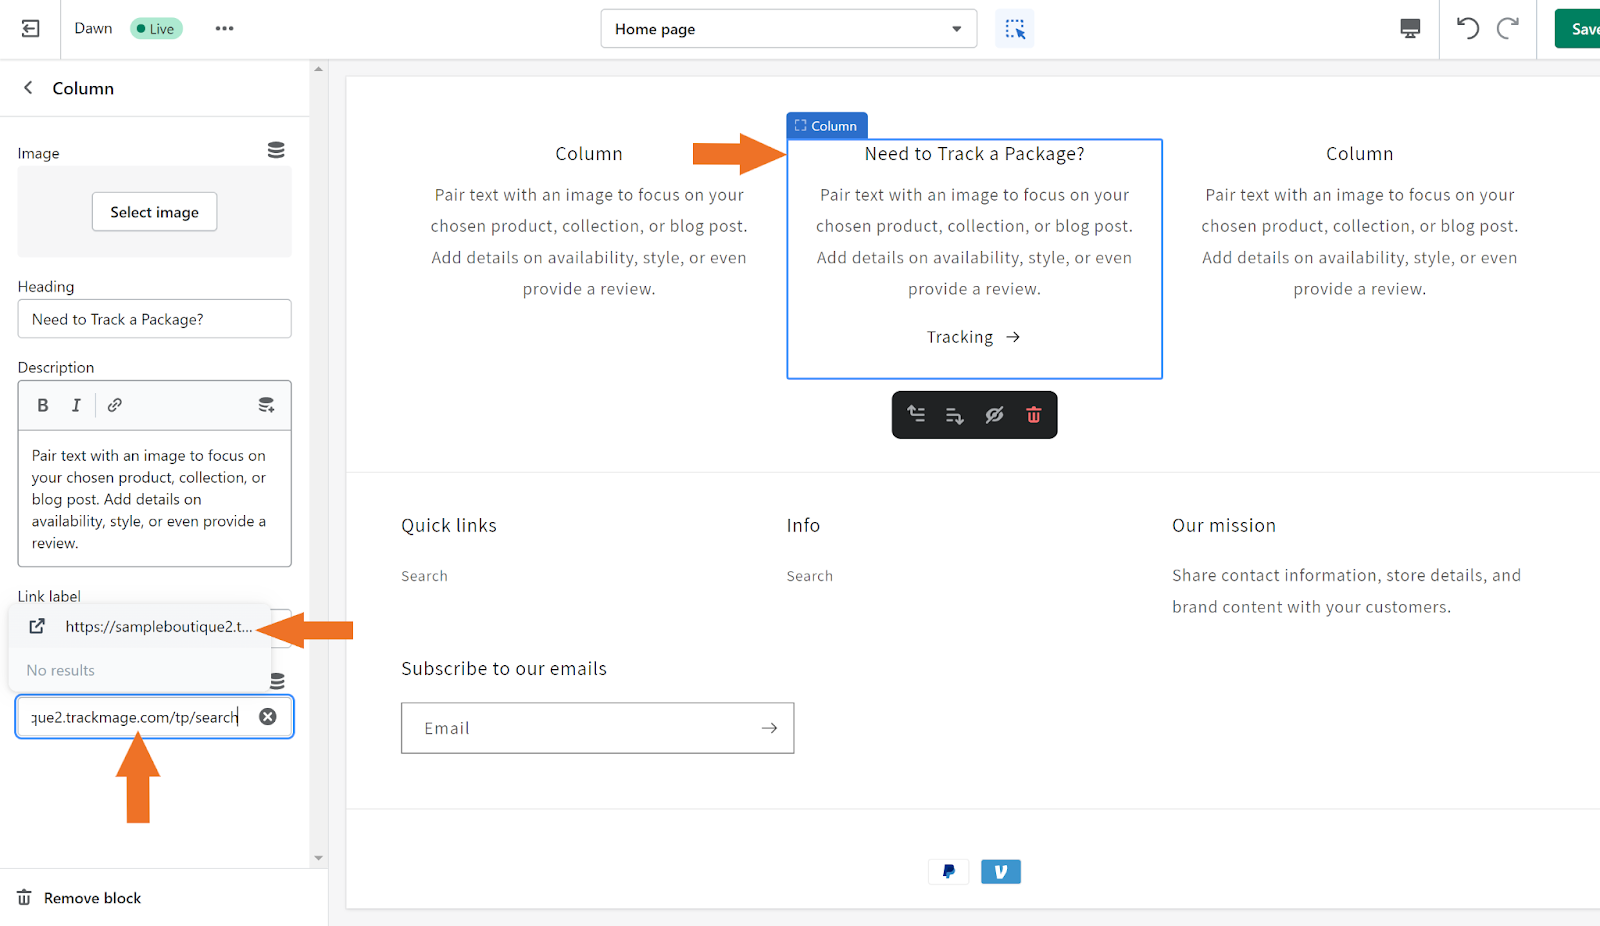Click the Need to Track a Package? heading
The image size is (1600, 926).
click(x=975, y=154)
